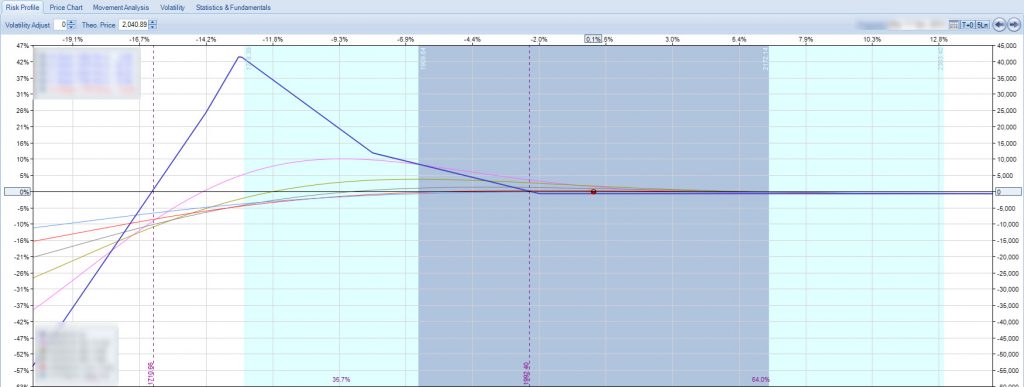The width and height of the screenshot is (1024, 387).
Task: Click the blurred legend box at bottom left
Action: click(76, 353)
